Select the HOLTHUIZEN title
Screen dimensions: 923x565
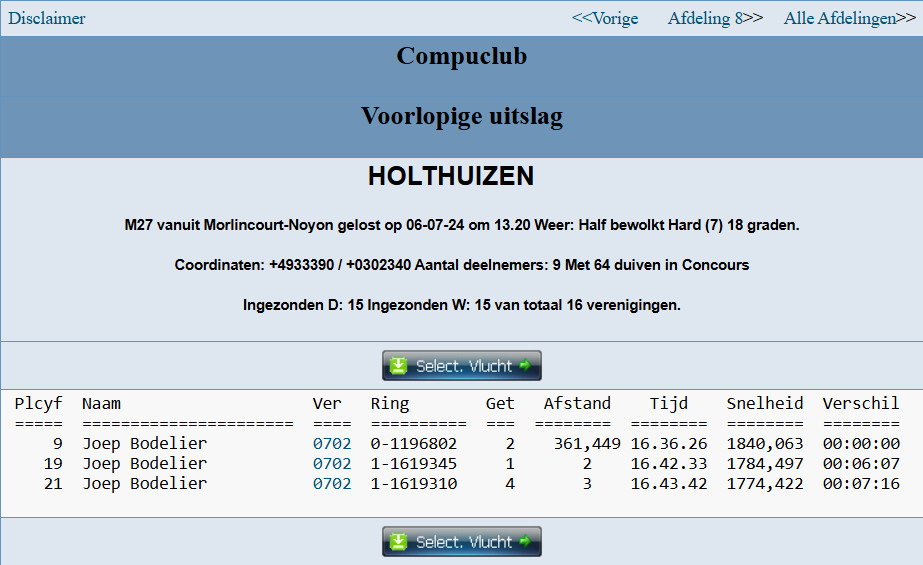(451, 176)
